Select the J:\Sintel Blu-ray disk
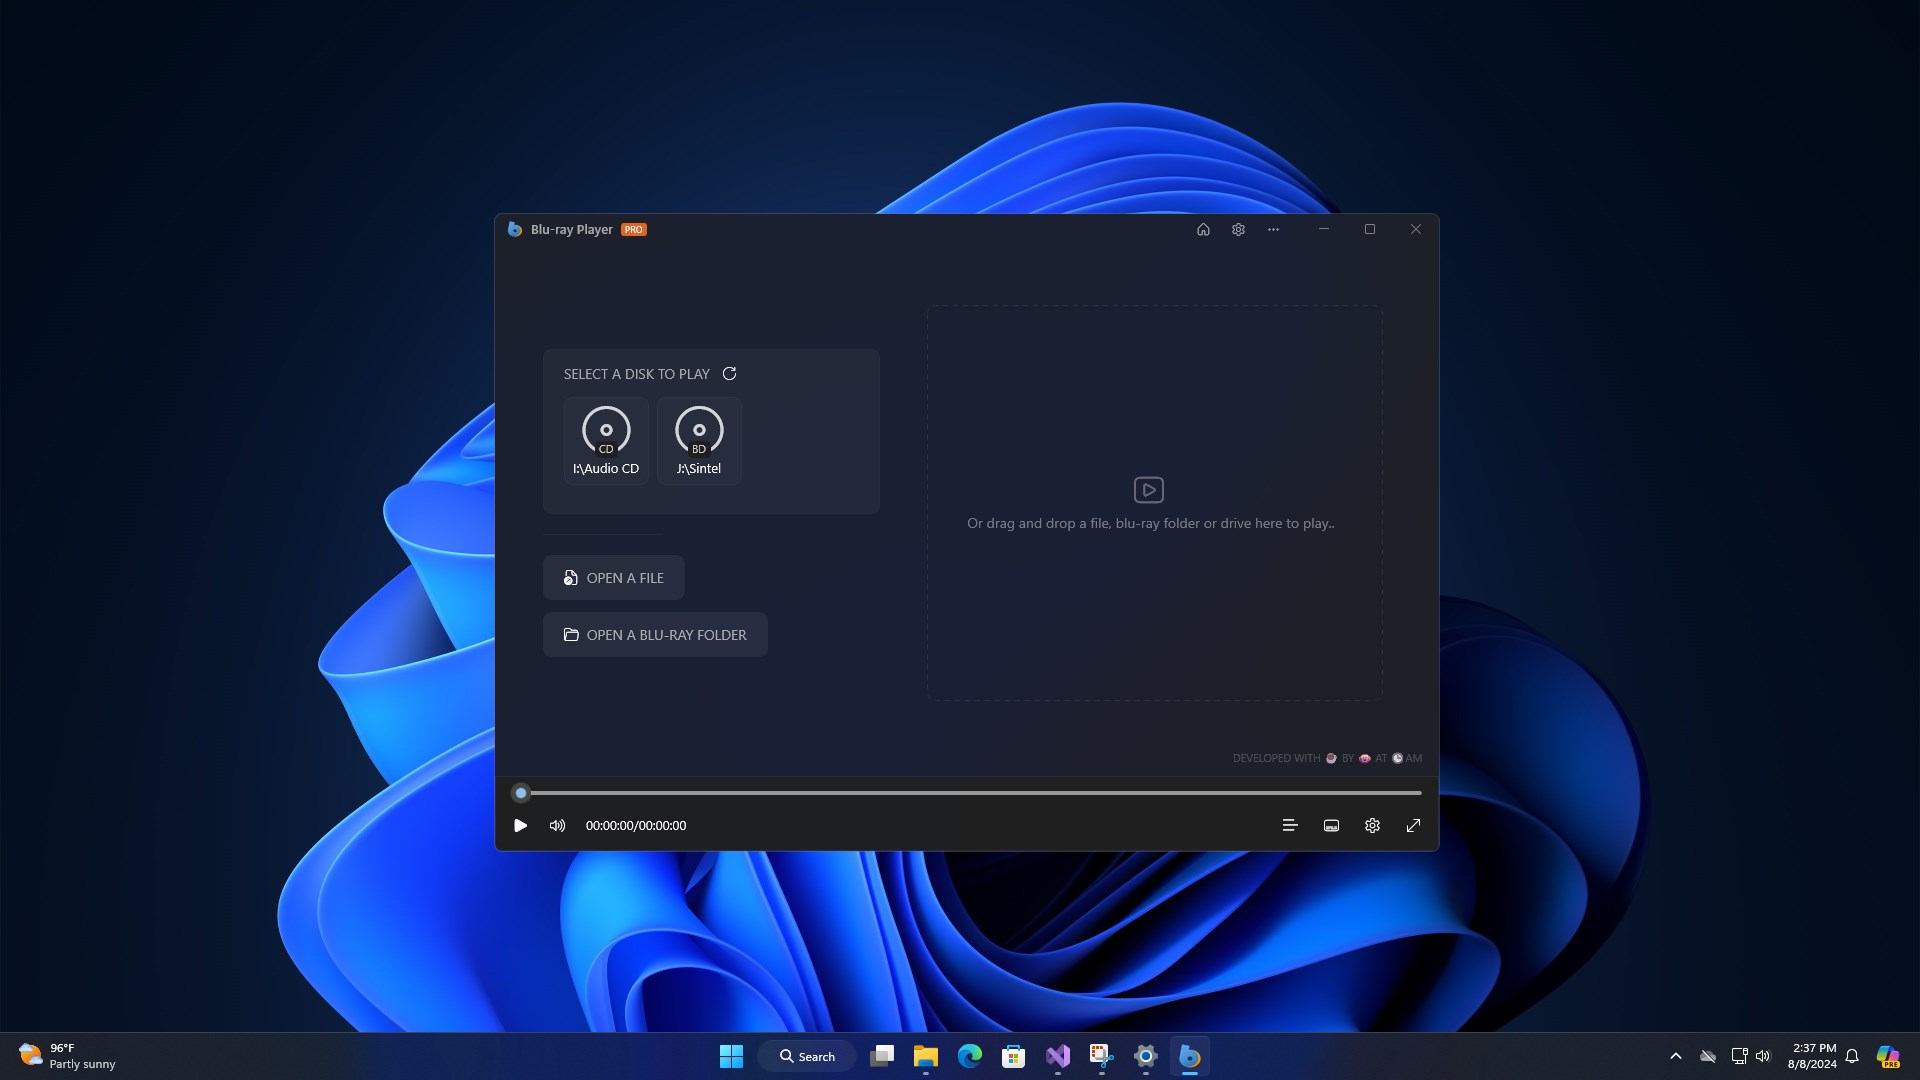 699,441
